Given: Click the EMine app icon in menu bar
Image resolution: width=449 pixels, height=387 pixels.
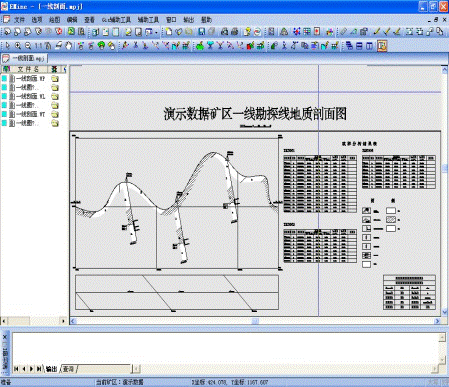Looking at the screenshot, I should (6, 19).
